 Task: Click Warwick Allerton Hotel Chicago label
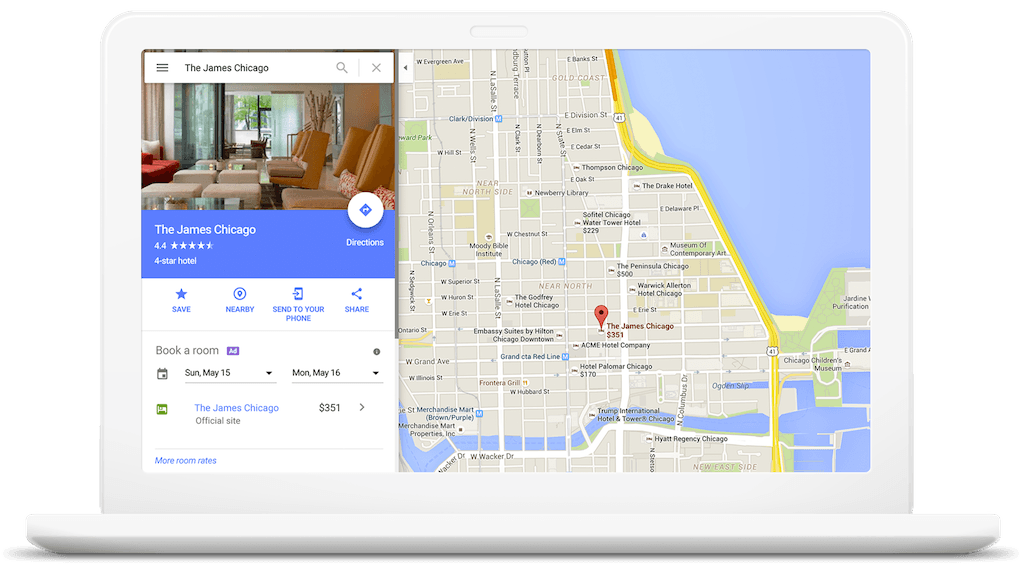click(x=664, y=289)
